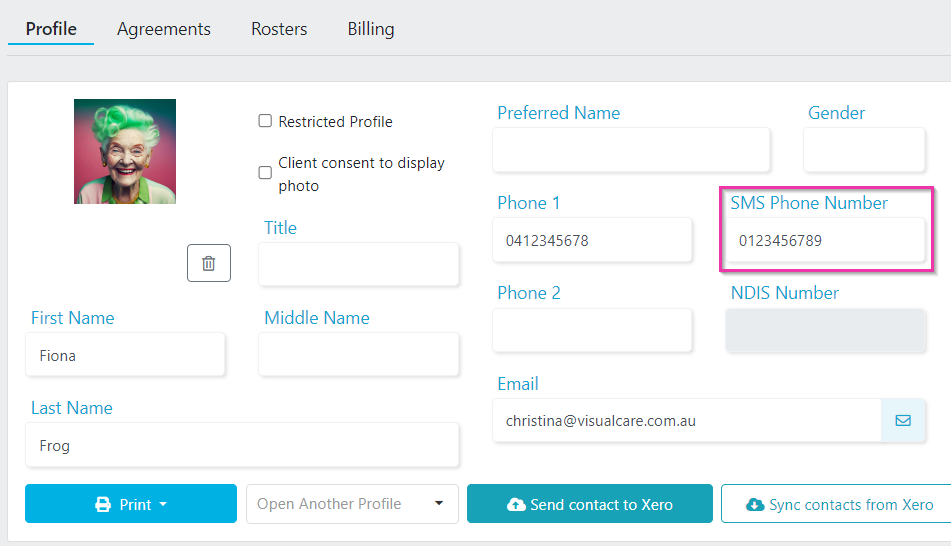Focus the First Name field containing Fiona
Image resolution: width=951 pixels, height=546 pixels.
pos(125,354)
